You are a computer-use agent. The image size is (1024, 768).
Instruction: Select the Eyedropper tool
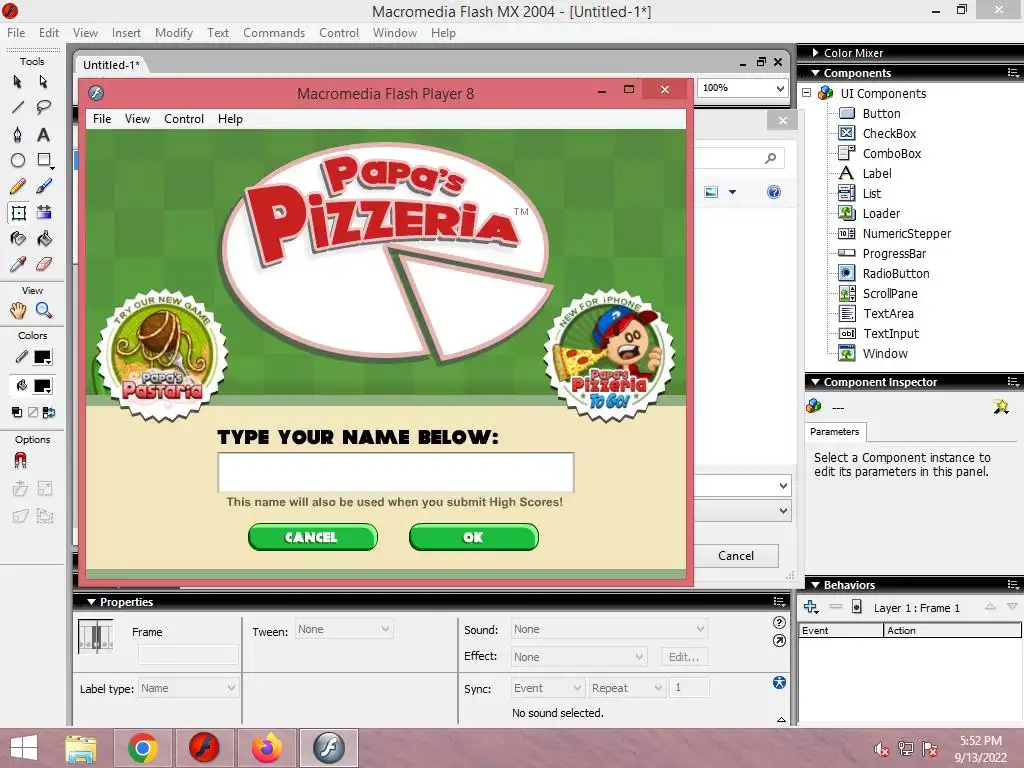pyautogui.click(x=18, y=264)
